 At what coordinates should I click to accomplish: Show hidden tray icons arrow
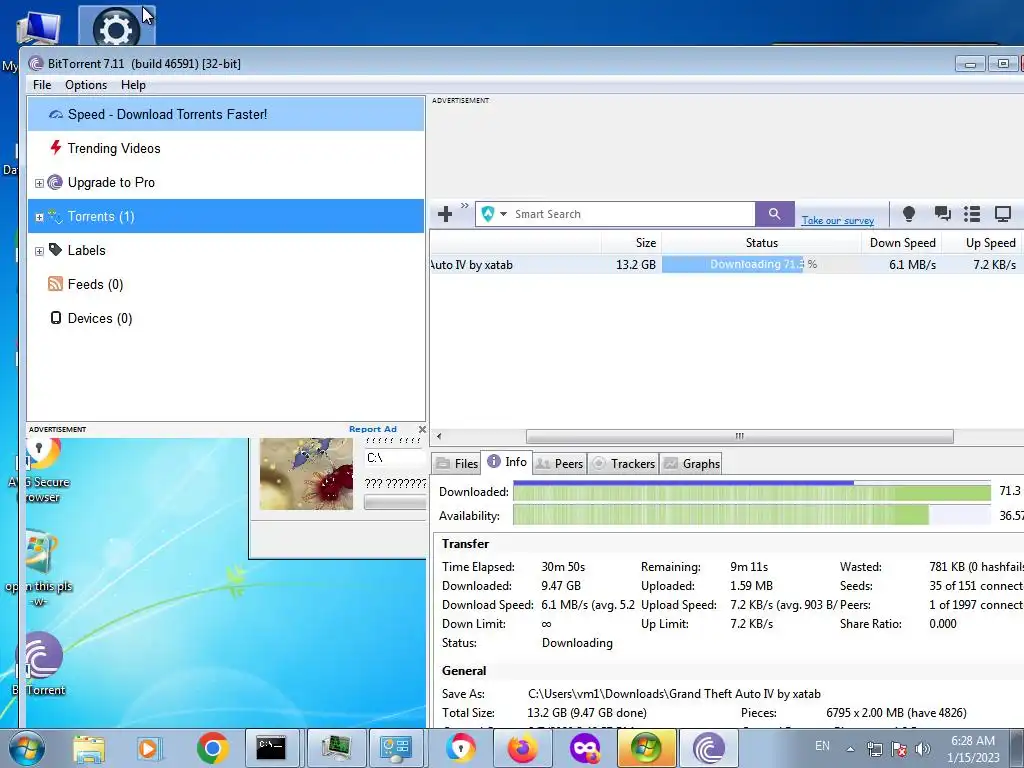tap(850, 749)
